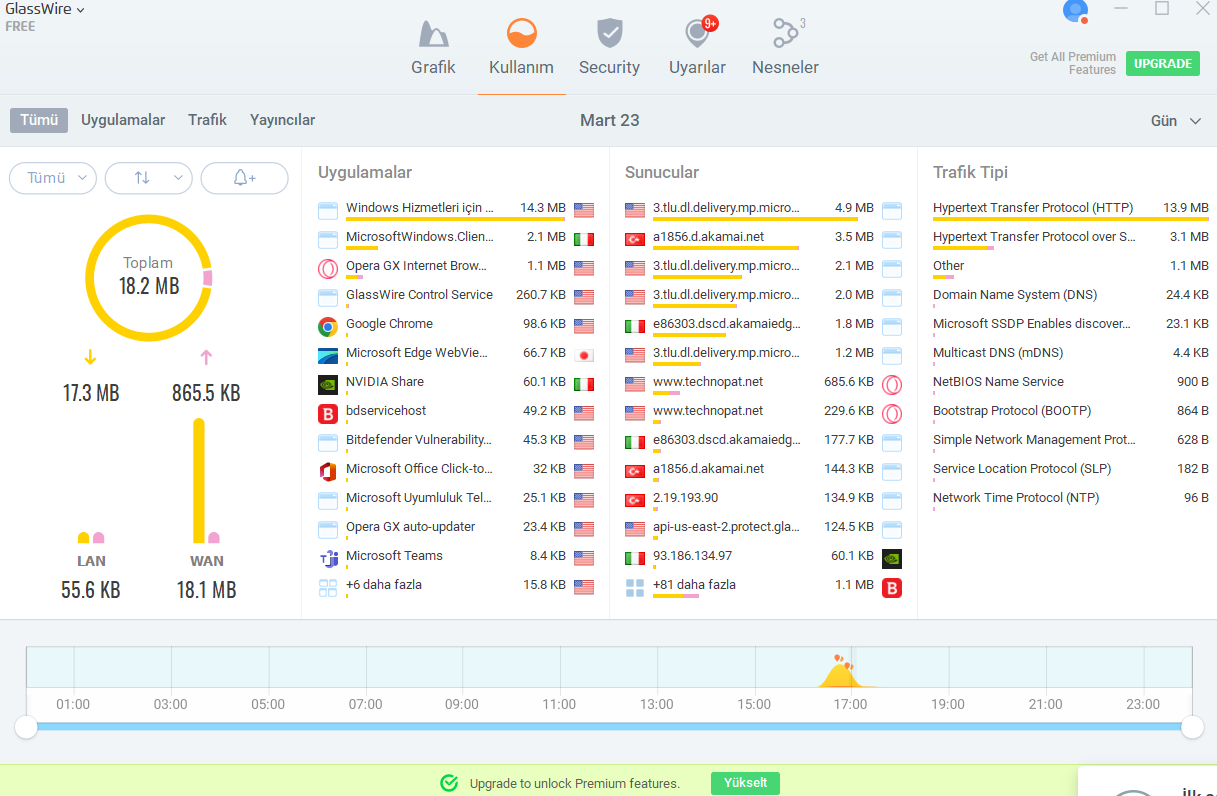Open the upload/download direction dropdown
The height and width of the screenshot is (796, 1217).
pos(149,178)
